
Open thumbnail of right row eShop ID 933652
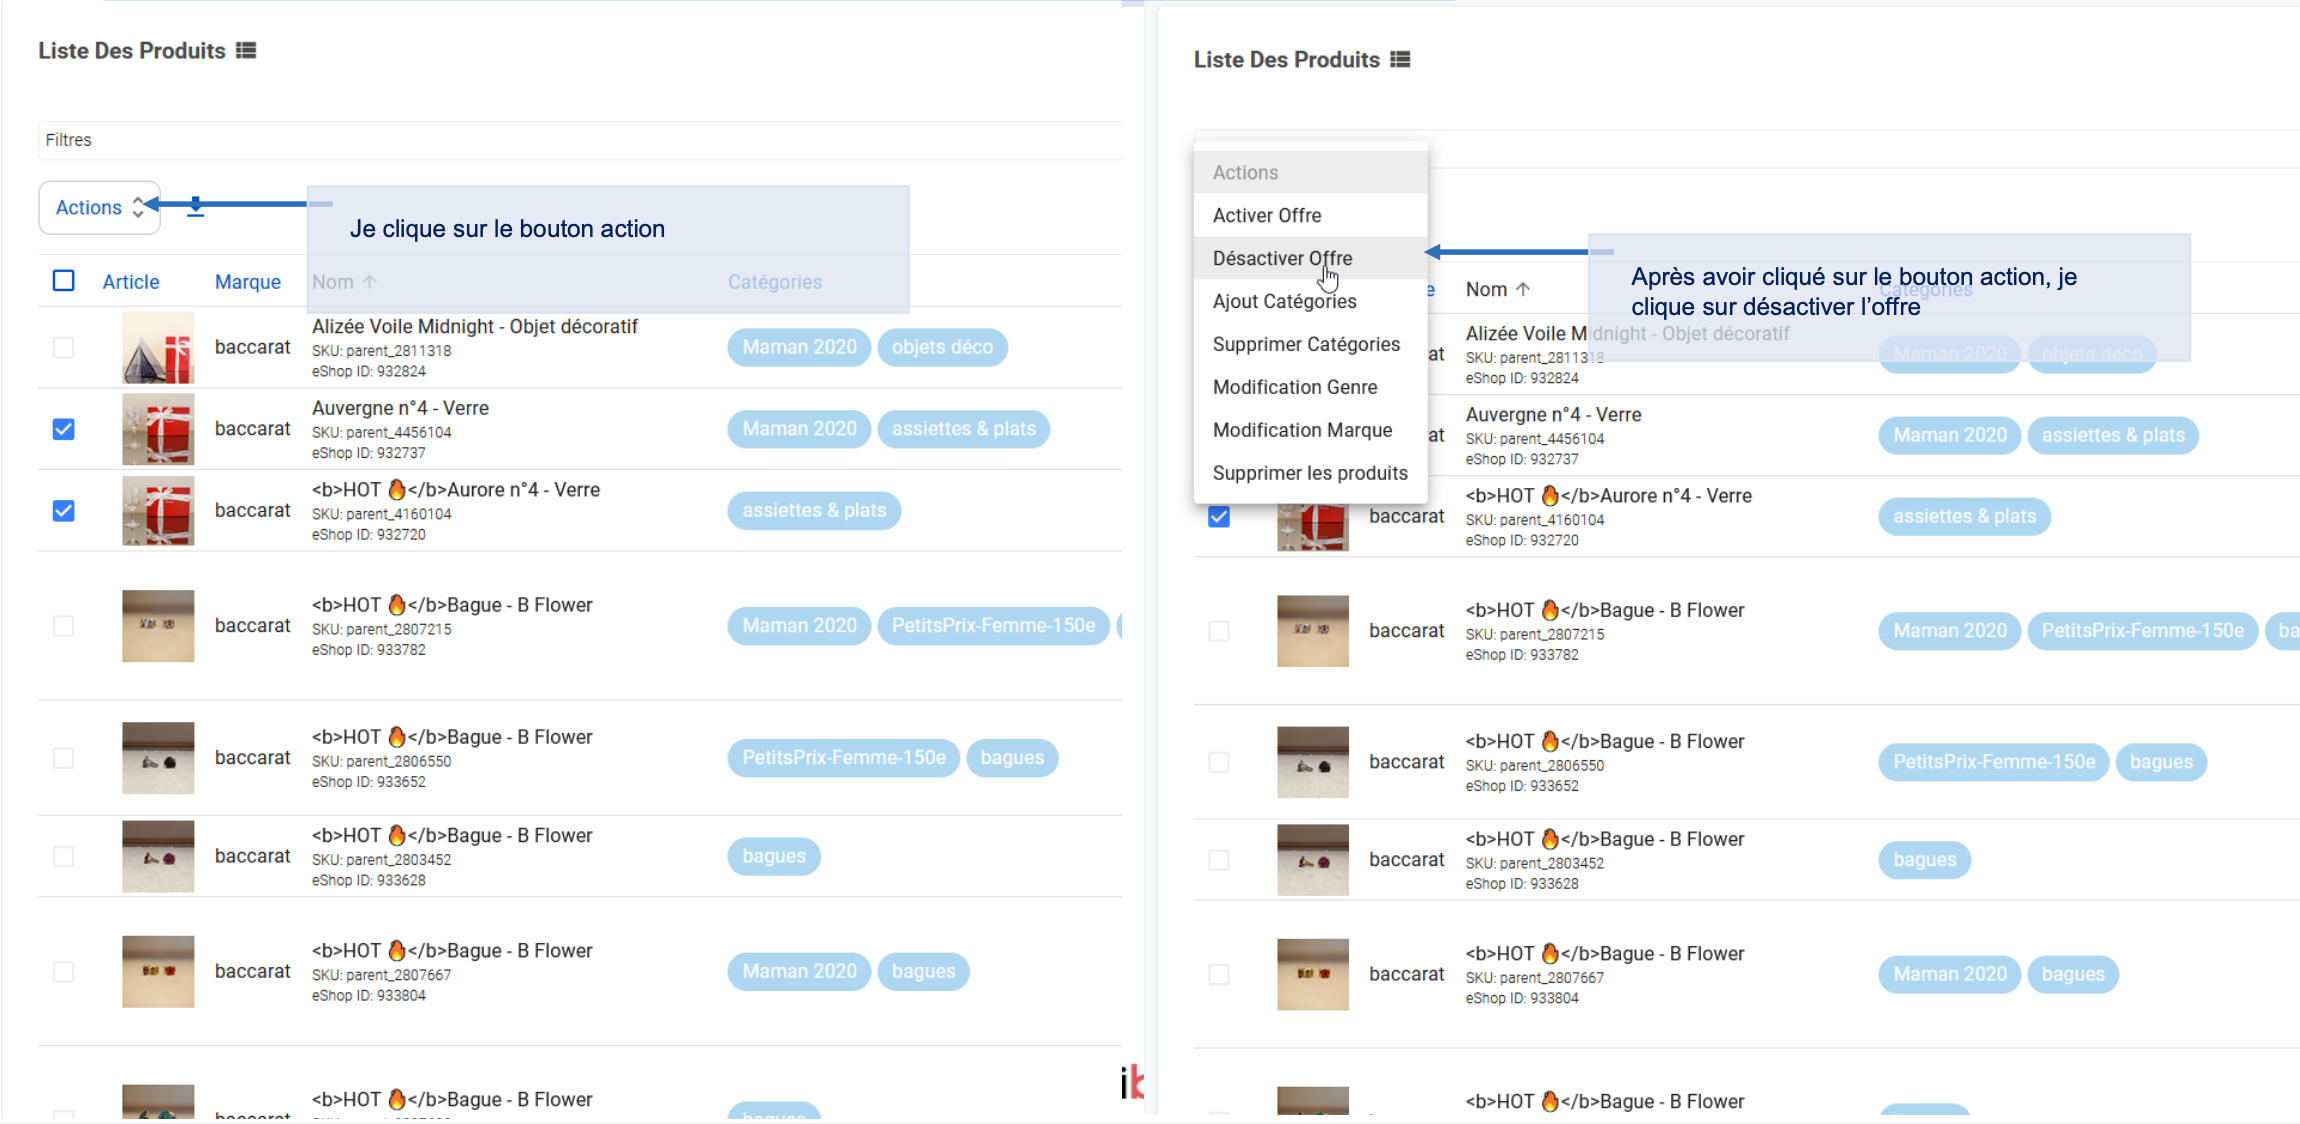(x=1312, y=762)
